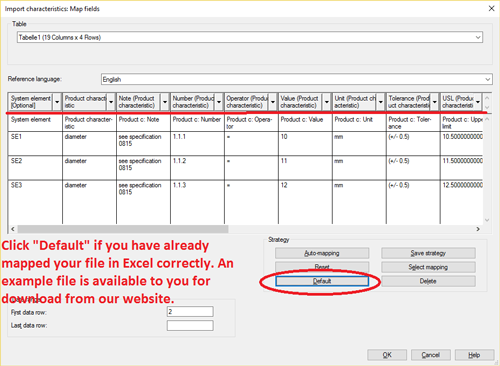Click the Save strategy button
Image resolution: width=500 pixels, height=366 pixels.
pyautogui.click(x=428, y=253)
